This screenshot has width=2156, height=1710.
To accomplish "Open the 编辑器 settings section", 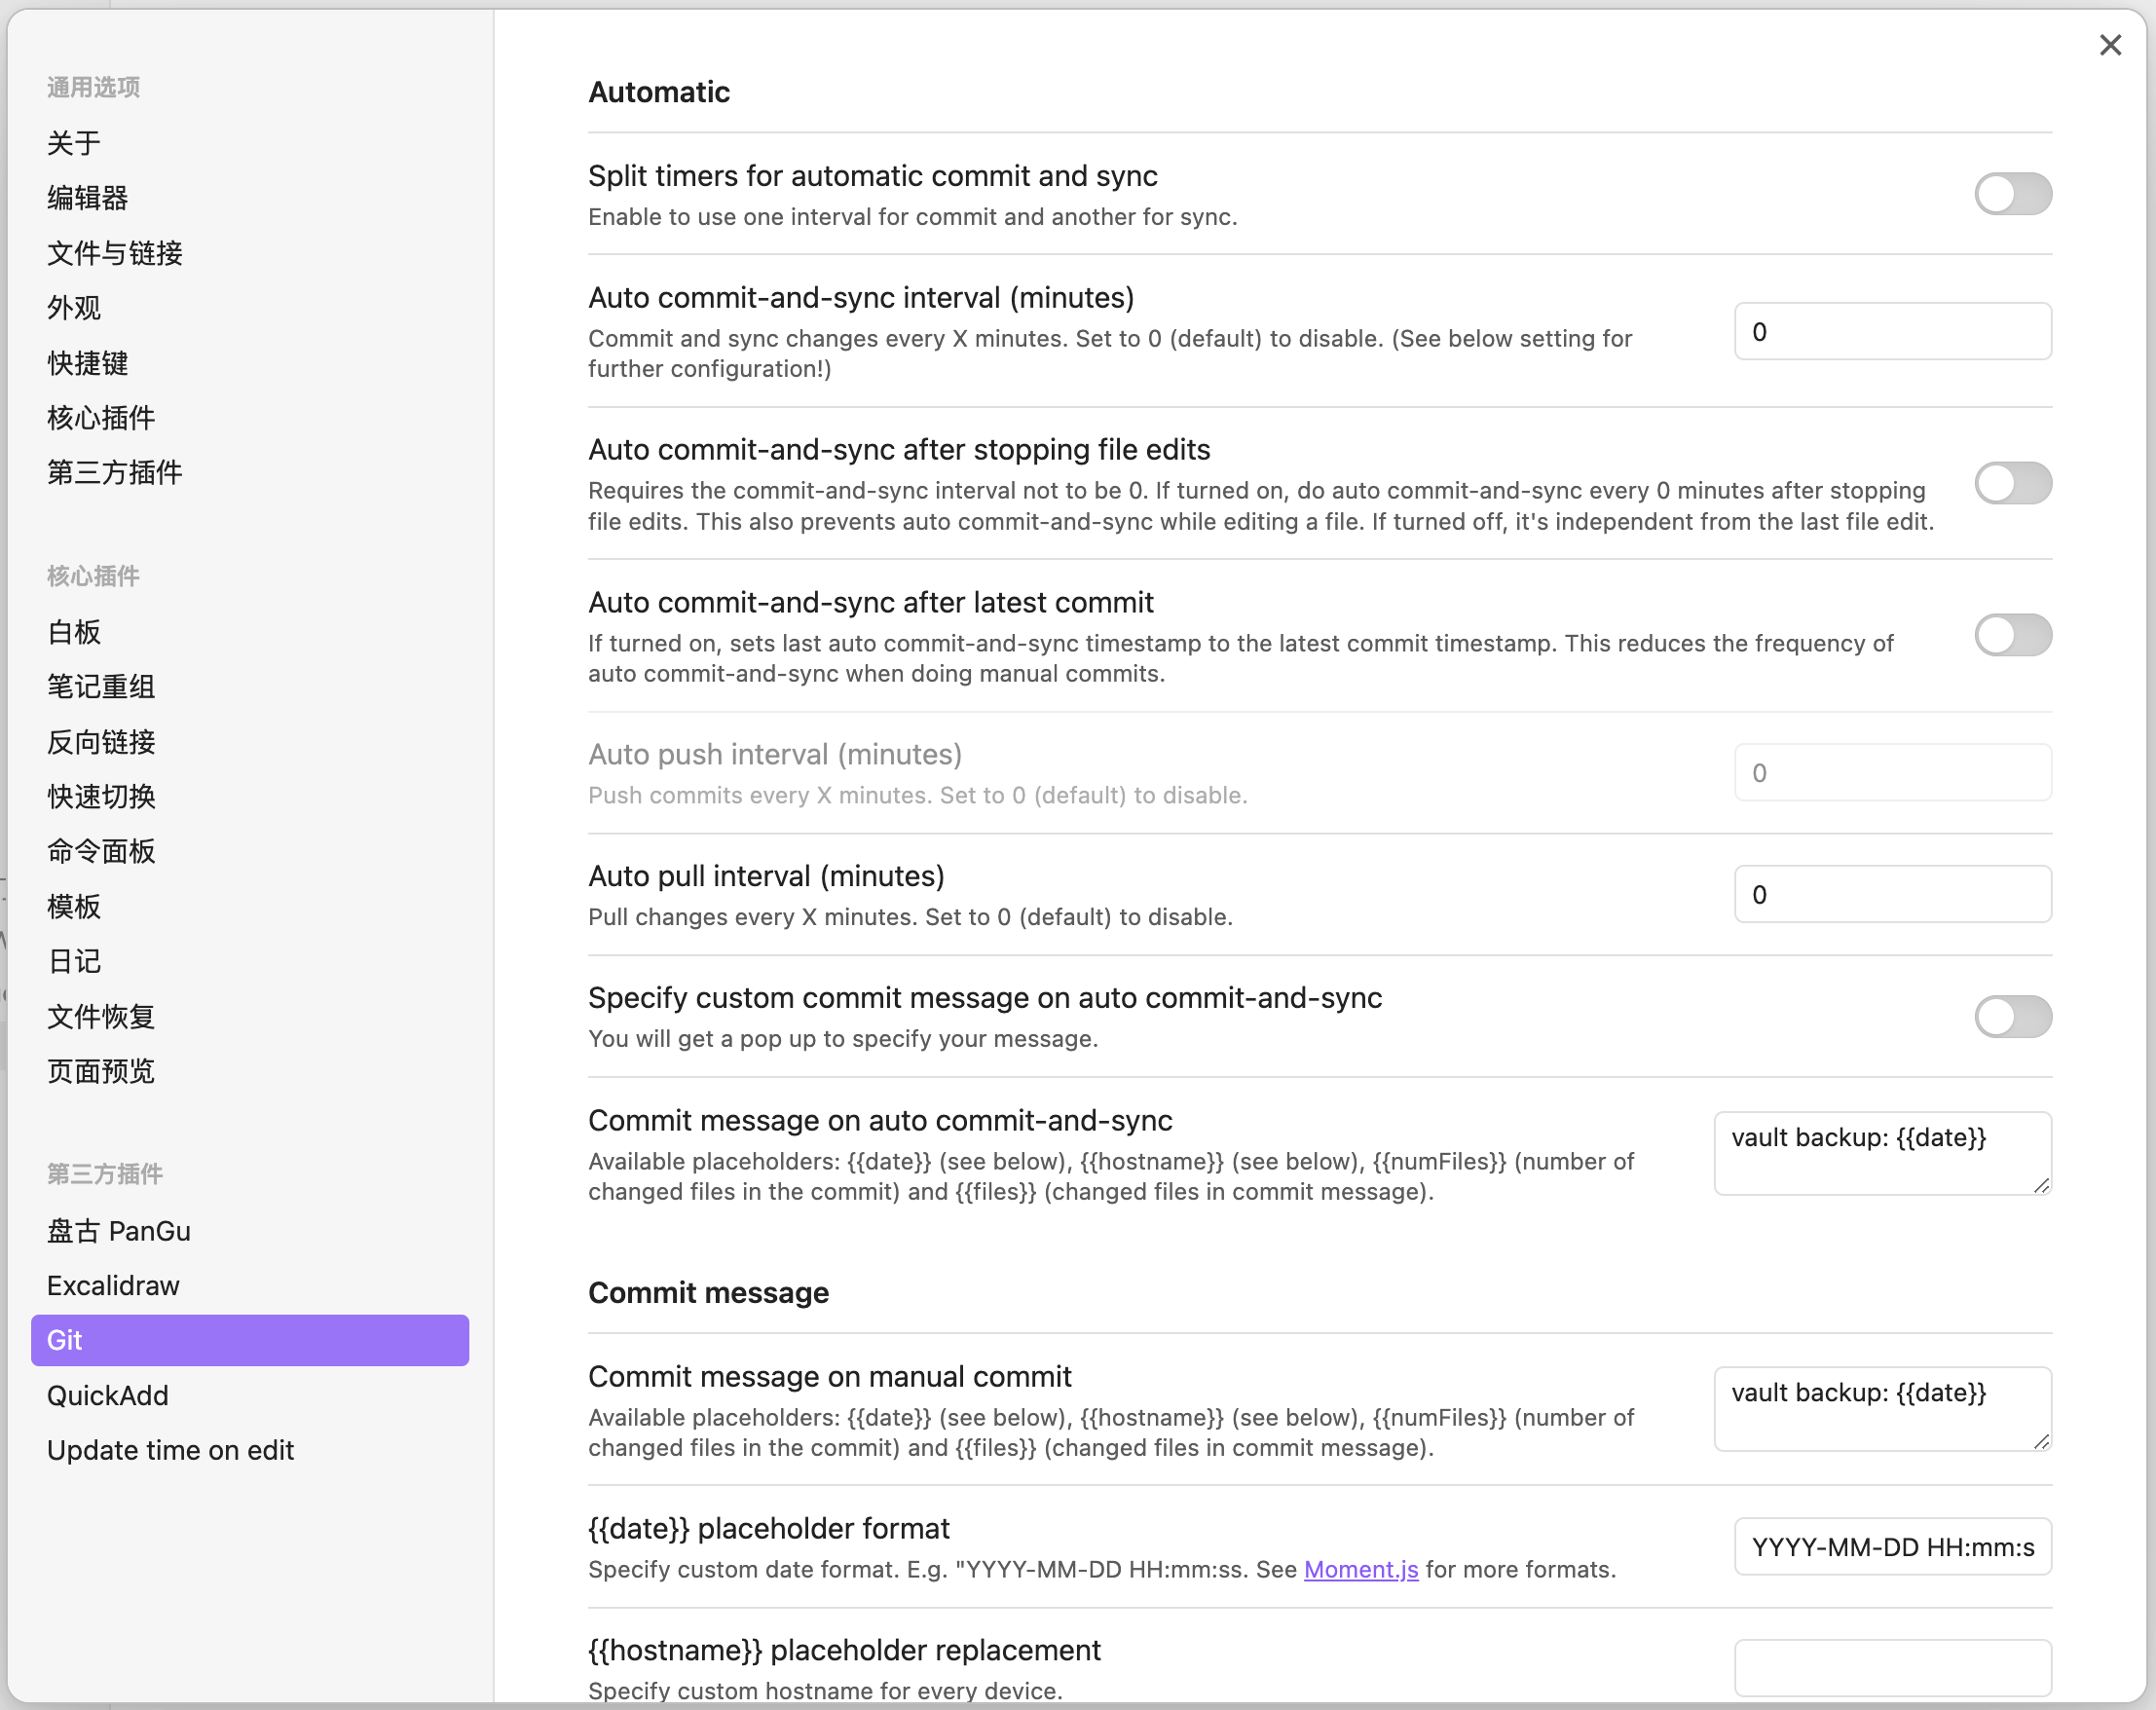I will click(88, 198).
